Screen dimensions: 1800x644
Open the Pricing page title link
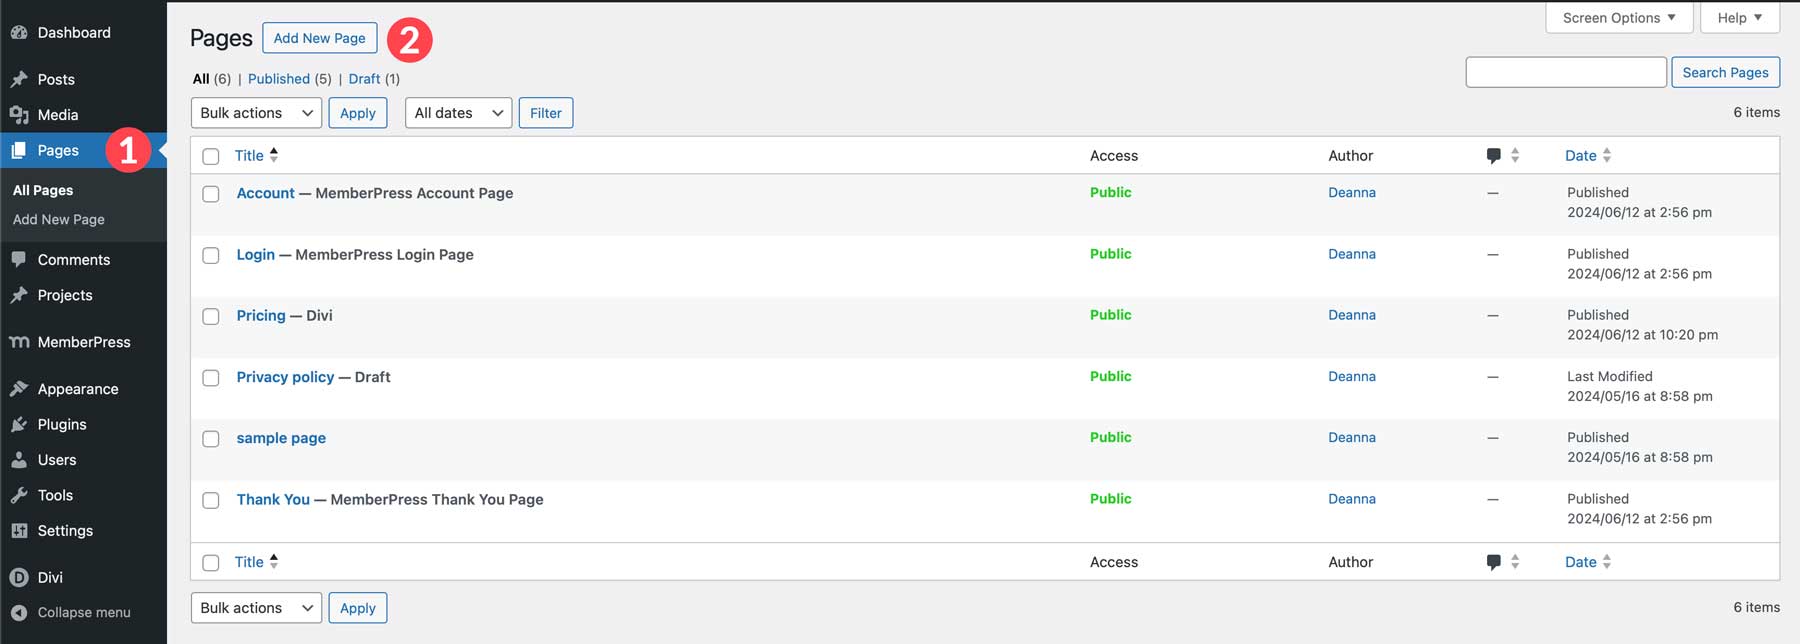(x=261, y=315)
